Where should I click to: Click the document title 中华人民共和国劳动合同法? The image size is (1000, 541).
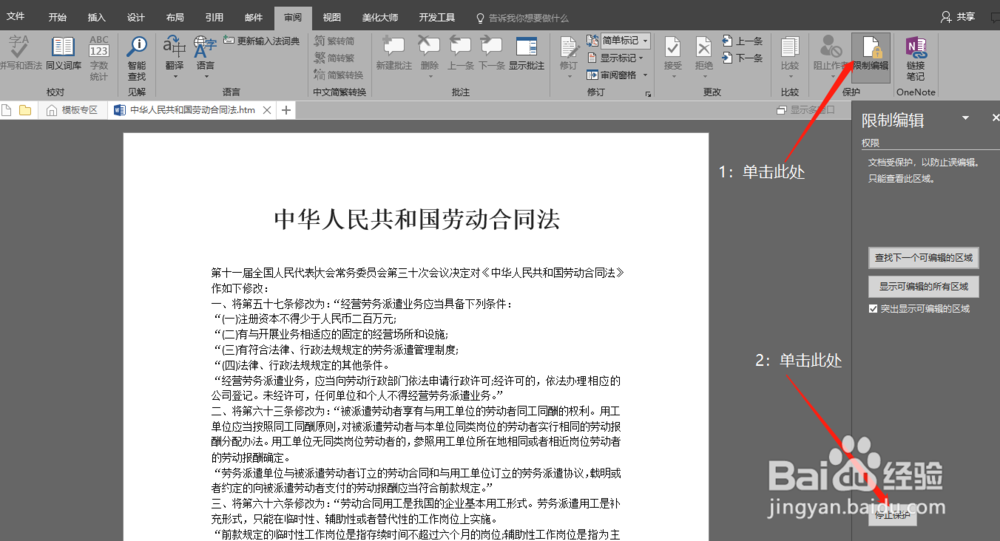pos(416,219)
